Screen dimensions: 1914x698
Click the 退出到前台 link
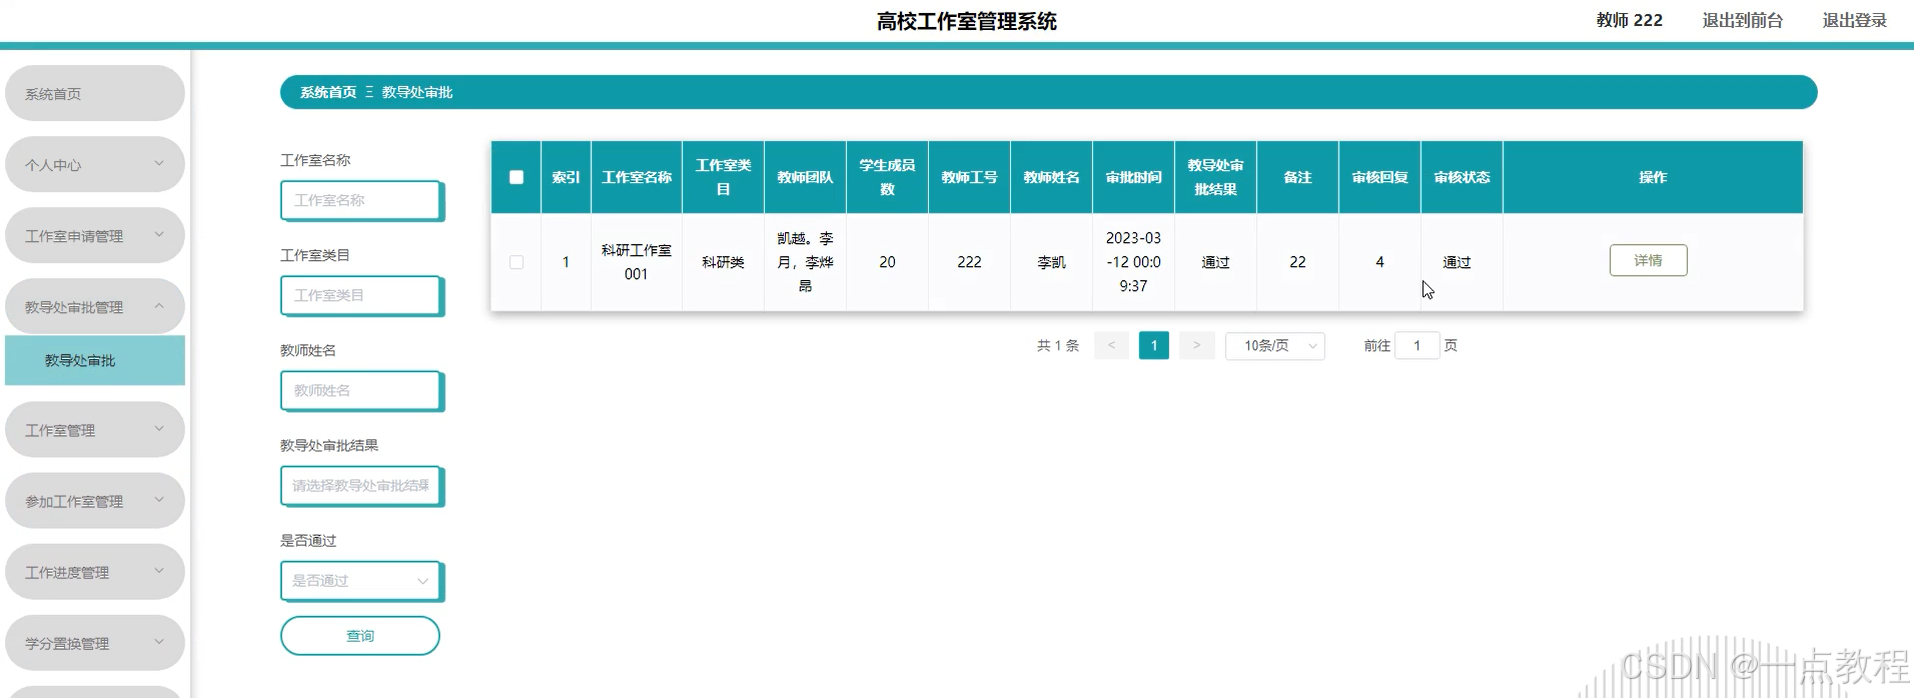(x=1742, y=20)
